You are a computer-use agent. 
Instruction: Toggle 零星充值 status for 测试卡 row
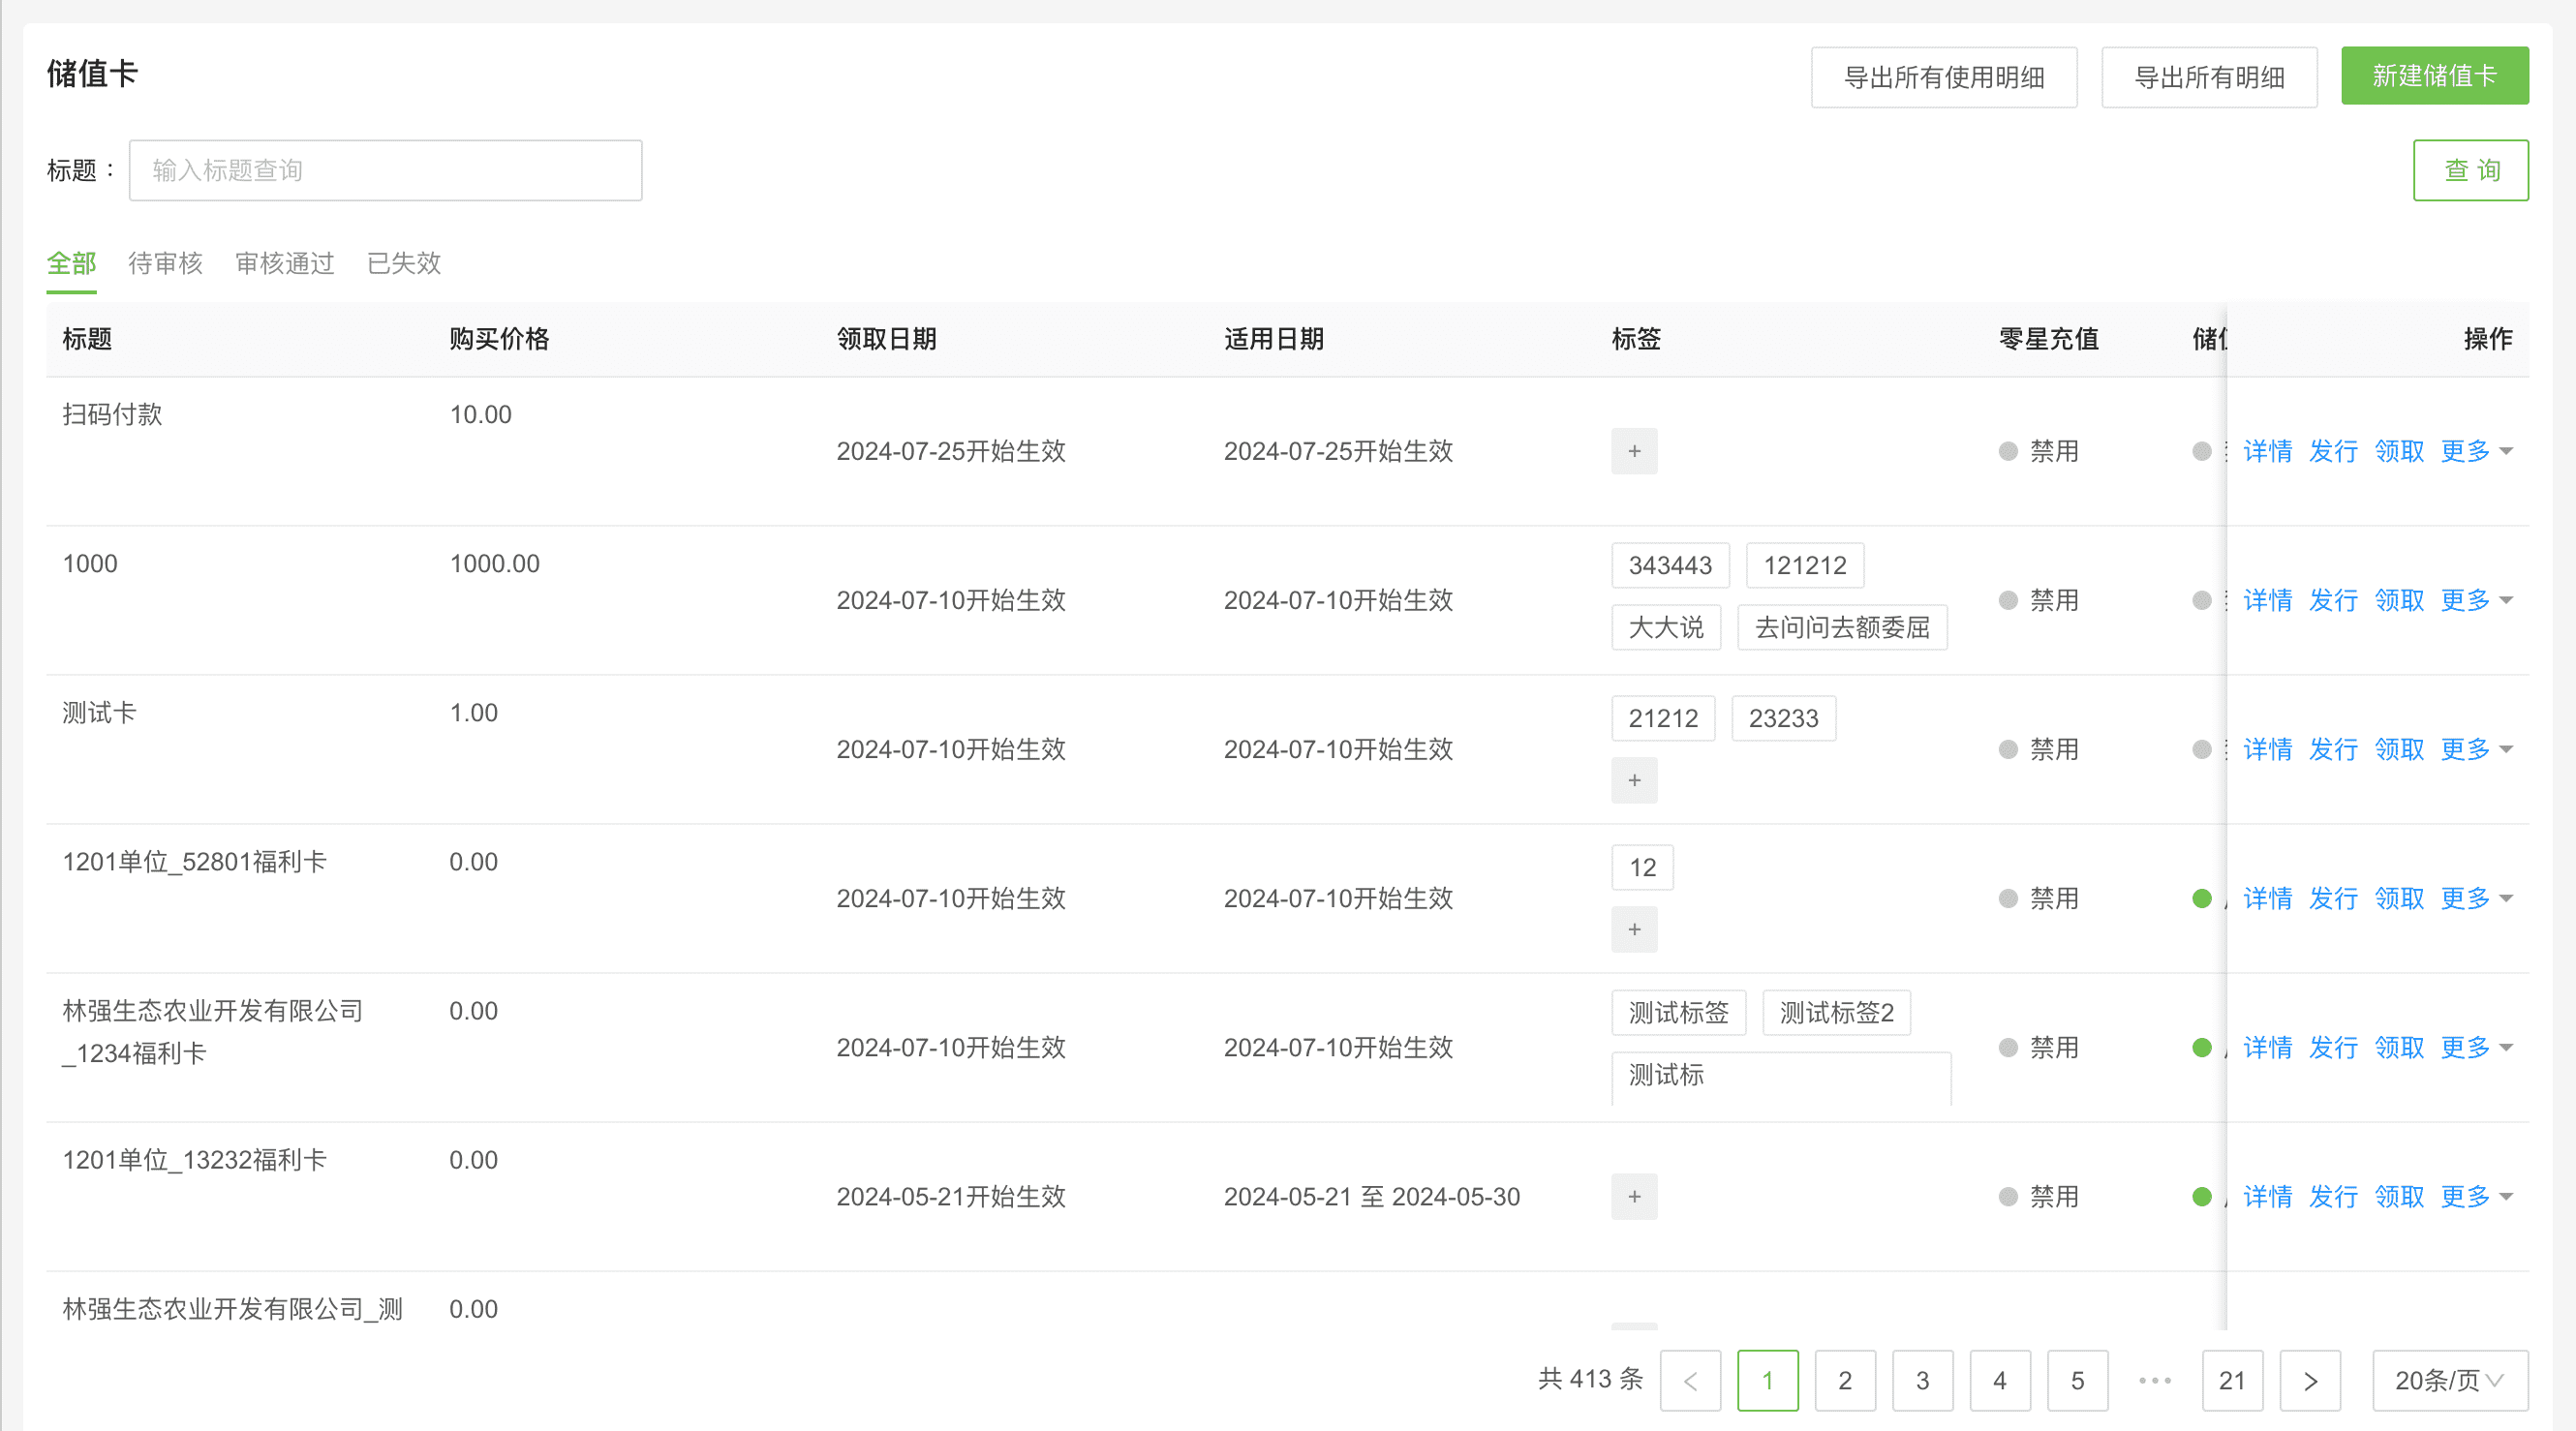[x=2008, y=749]
